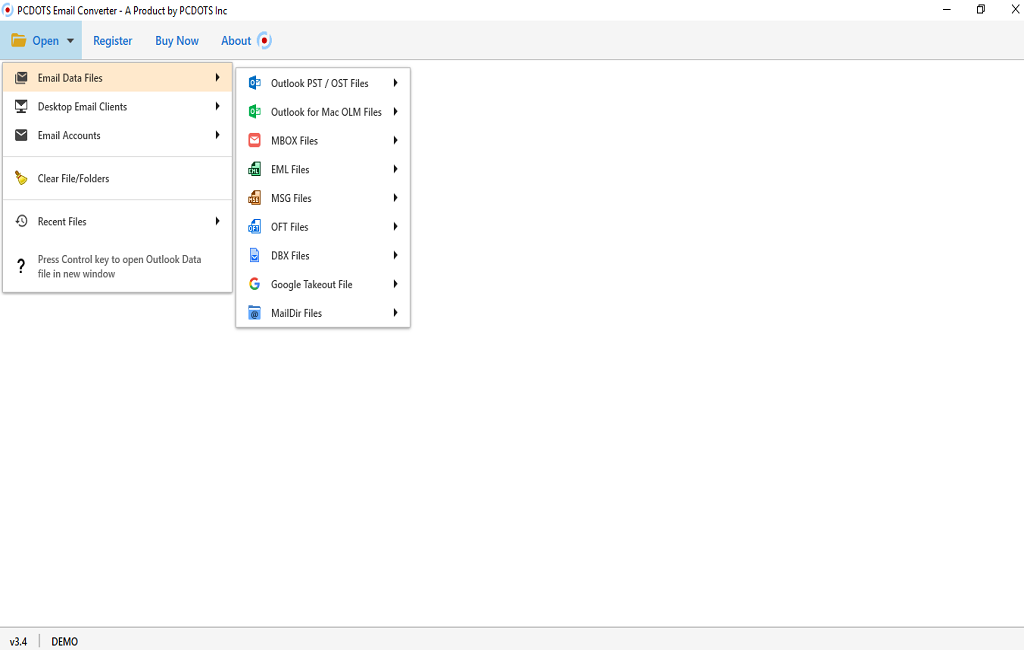Click the Google Takeout G icon

(255, 284)
